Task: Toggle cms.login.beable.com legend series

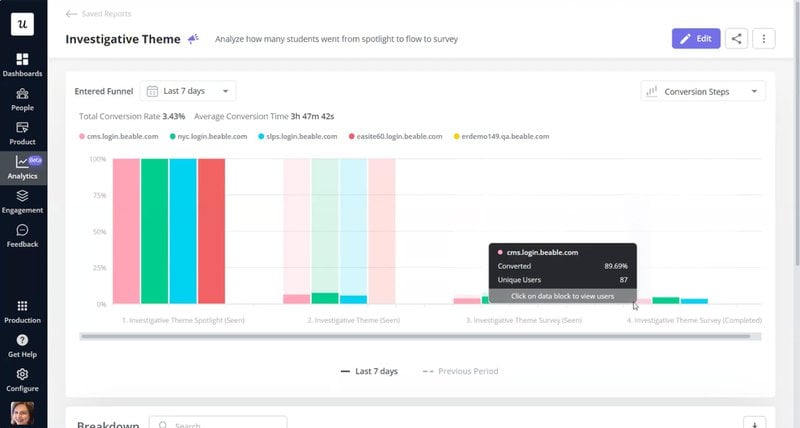Action: (x=122, y=136)
